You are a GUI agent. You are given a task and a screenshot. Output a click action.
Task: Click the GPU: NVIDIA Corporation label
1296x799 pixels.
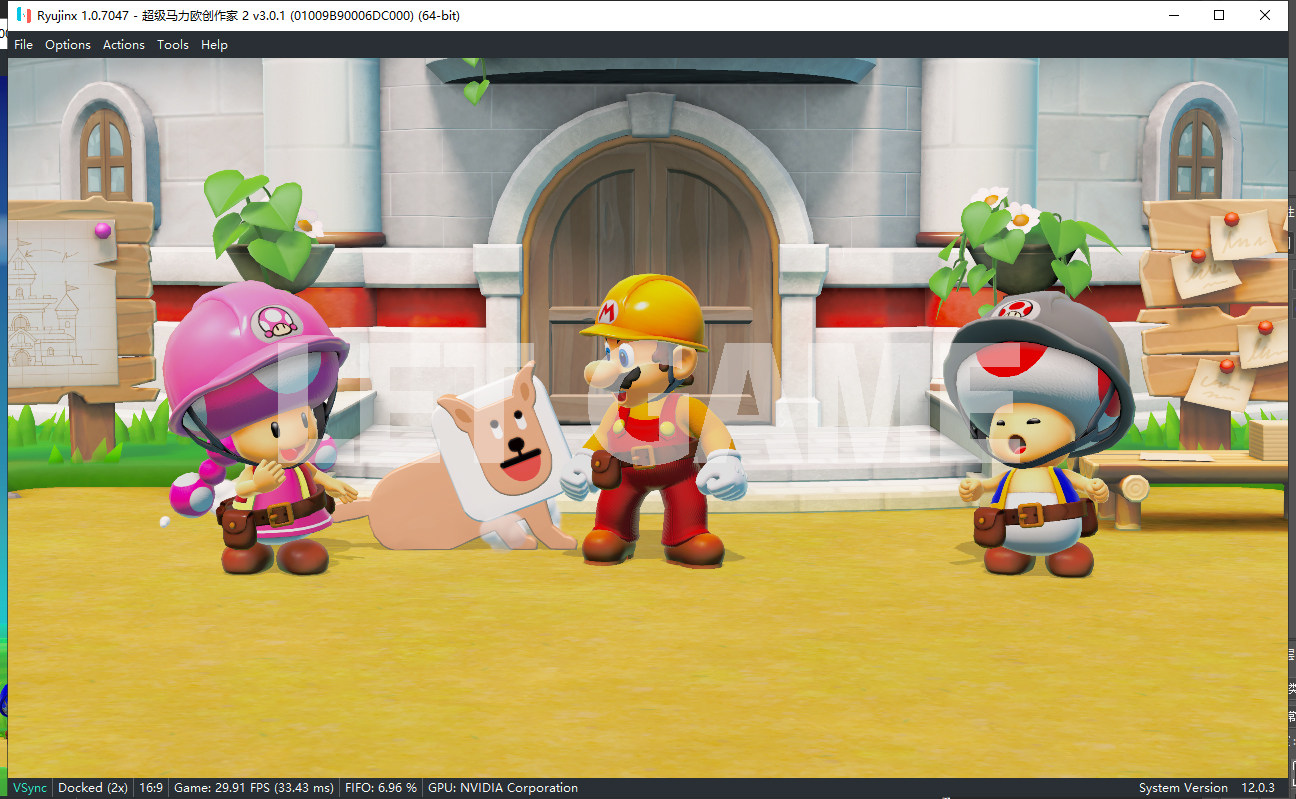(502, 788)
